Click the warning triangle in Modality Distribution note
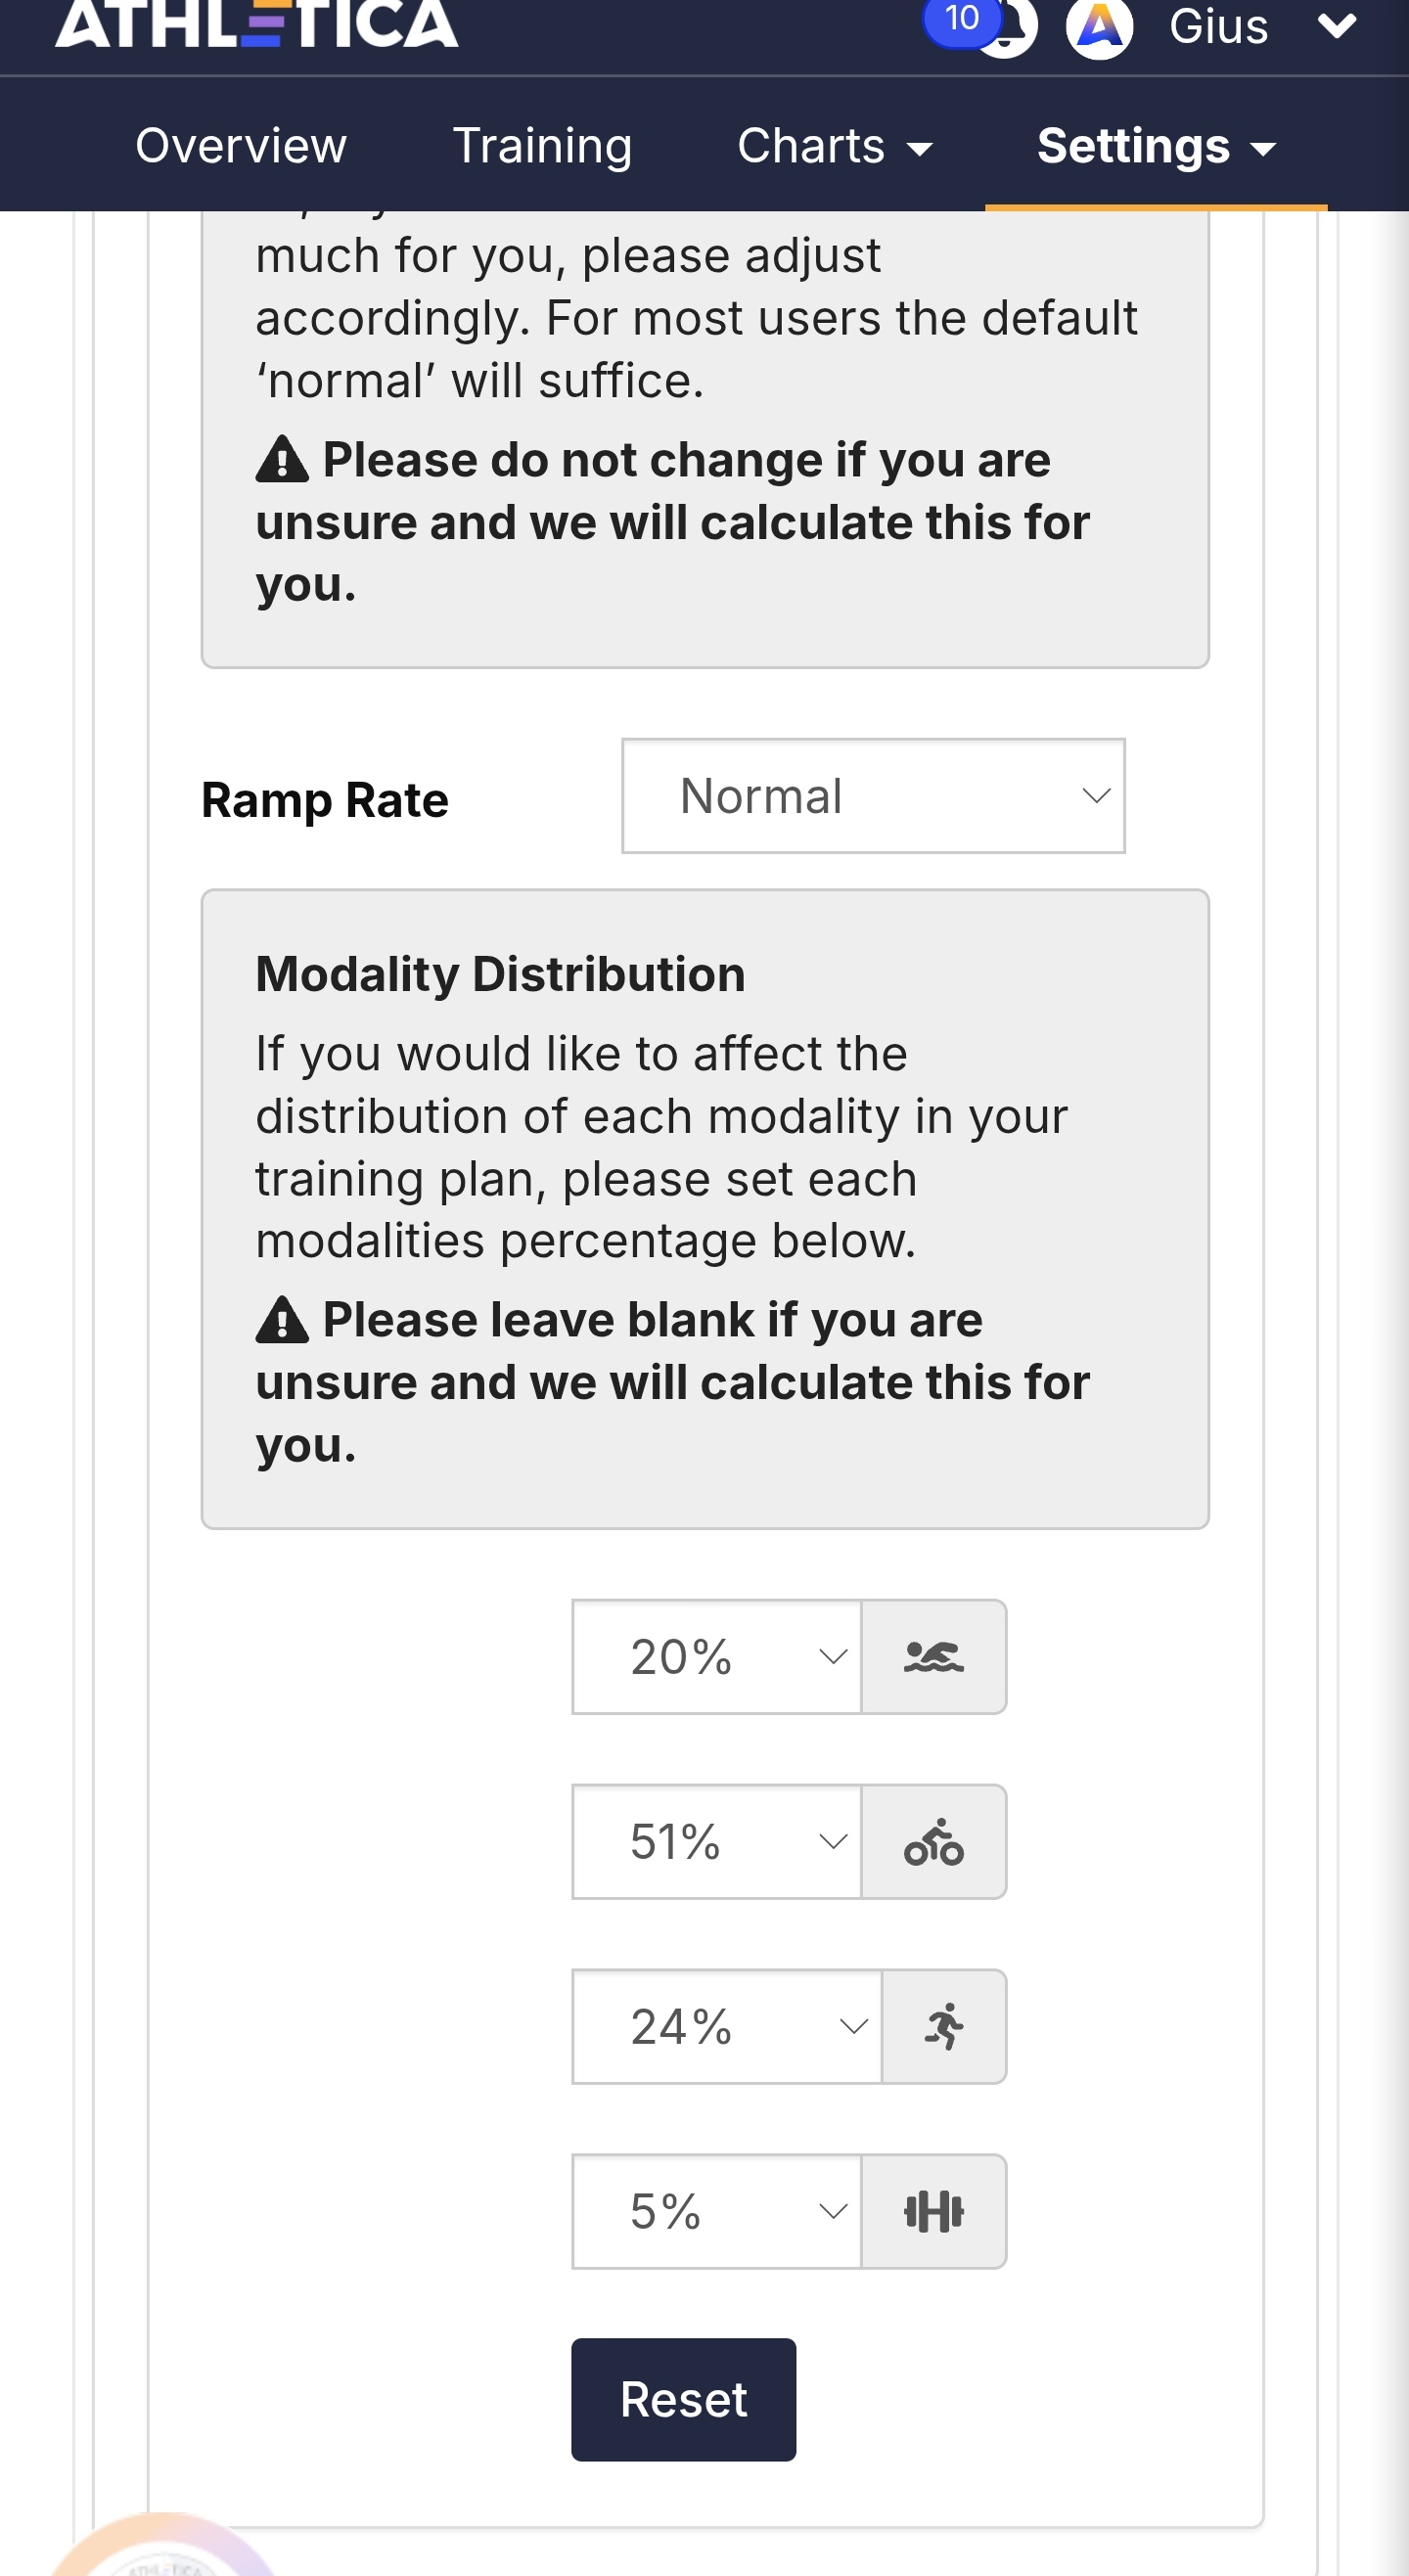The height and width of the screenshot is (2576, 1409). [x=282, y=1320]
